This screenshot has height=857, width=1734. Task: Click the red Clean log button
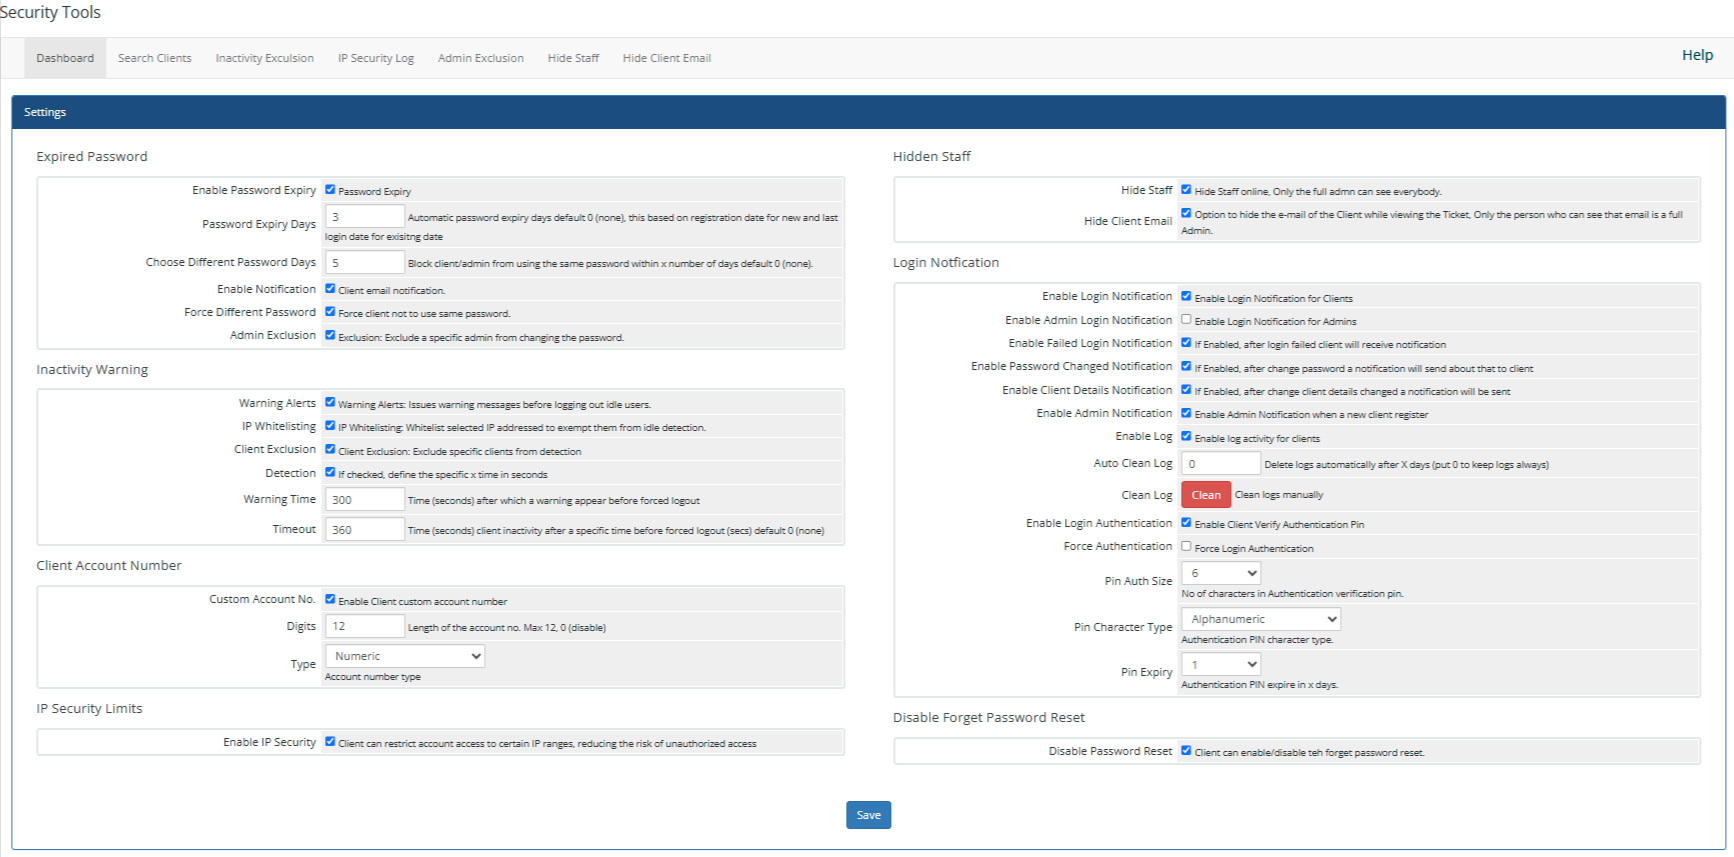pyautogui.click(x=1205, y=495)
